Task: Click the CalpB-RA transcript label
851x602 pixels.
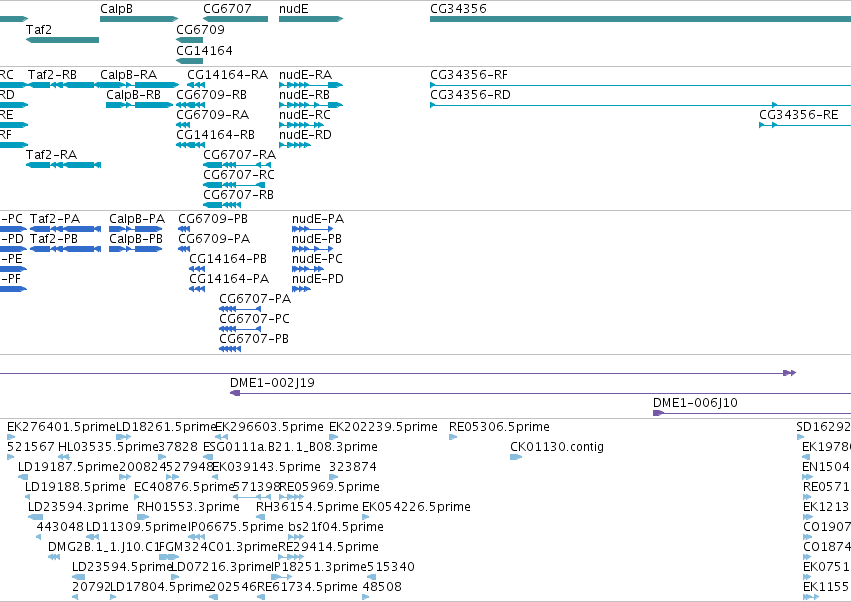Action: tap(129, 74)
